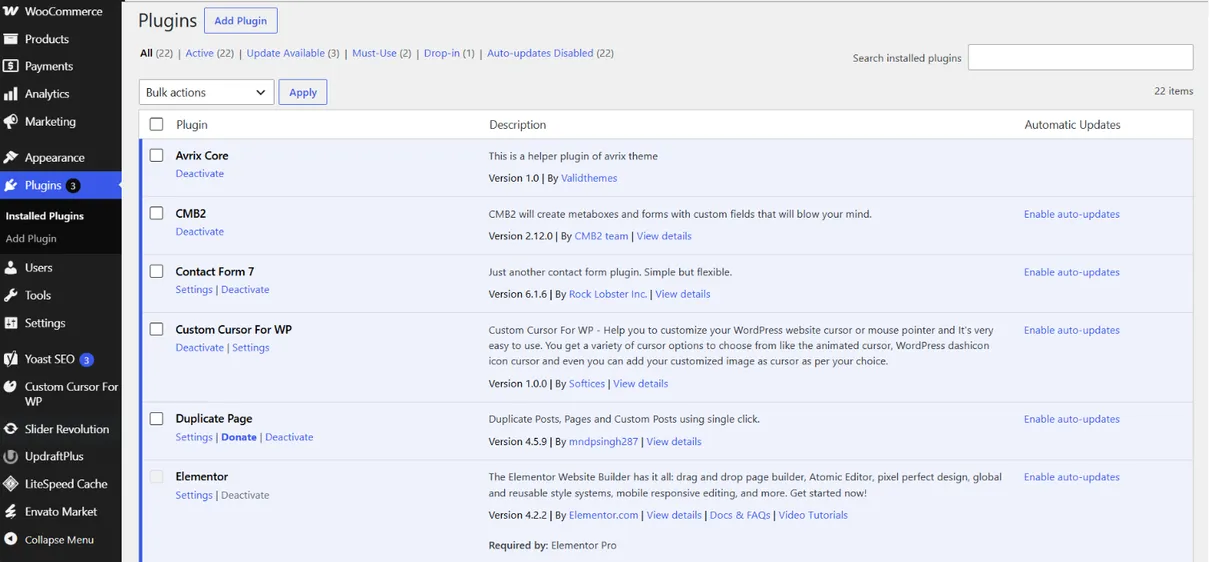Open the Products menu item
The height and width of the screenshot is (562, 1210).
click(47, 39)
